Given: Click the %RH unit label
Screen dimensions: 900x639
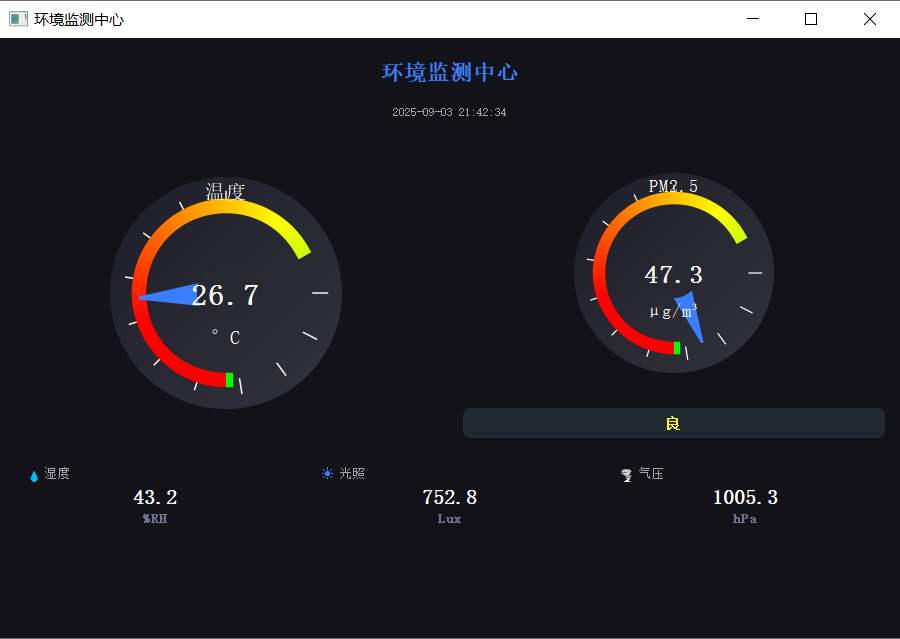Looking at the screenshot, I should coord(155,518).
